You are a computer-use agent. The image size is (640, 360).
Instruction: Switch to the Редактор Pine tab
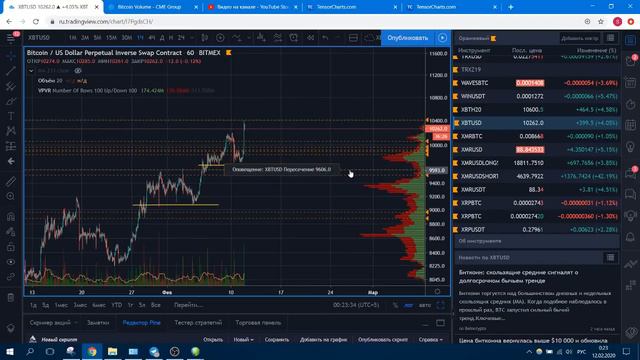tap(142, 323)
